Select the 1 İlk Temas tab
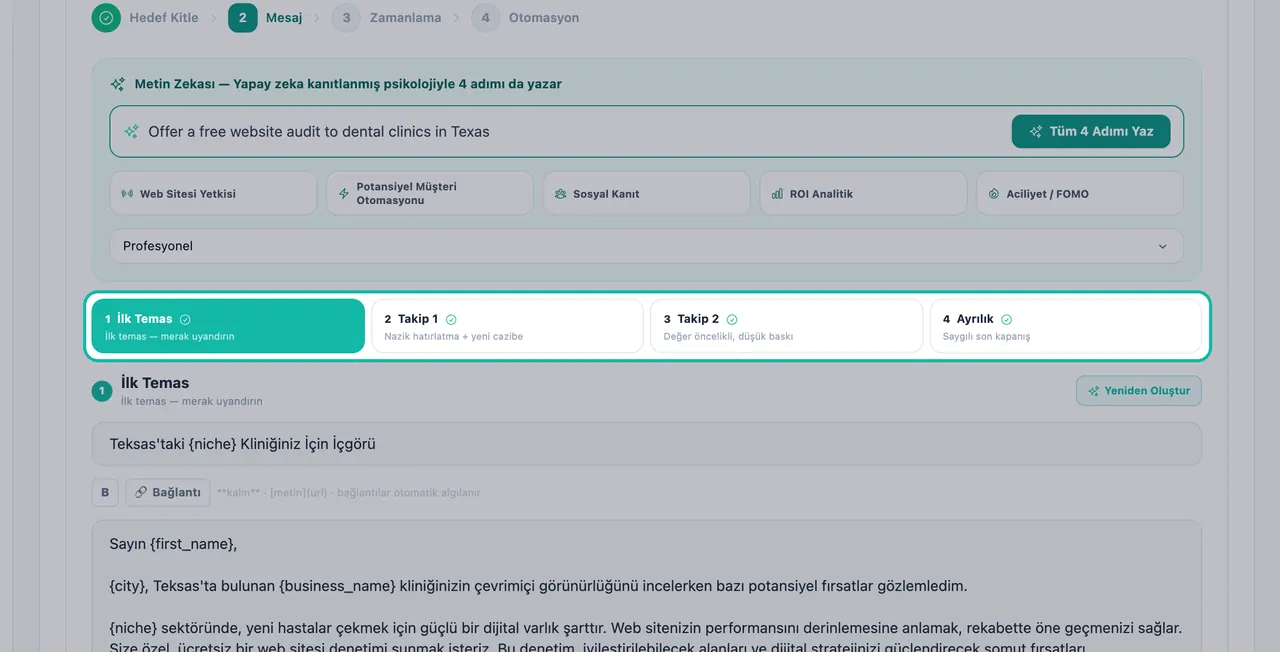 click(x=228, y=326)
